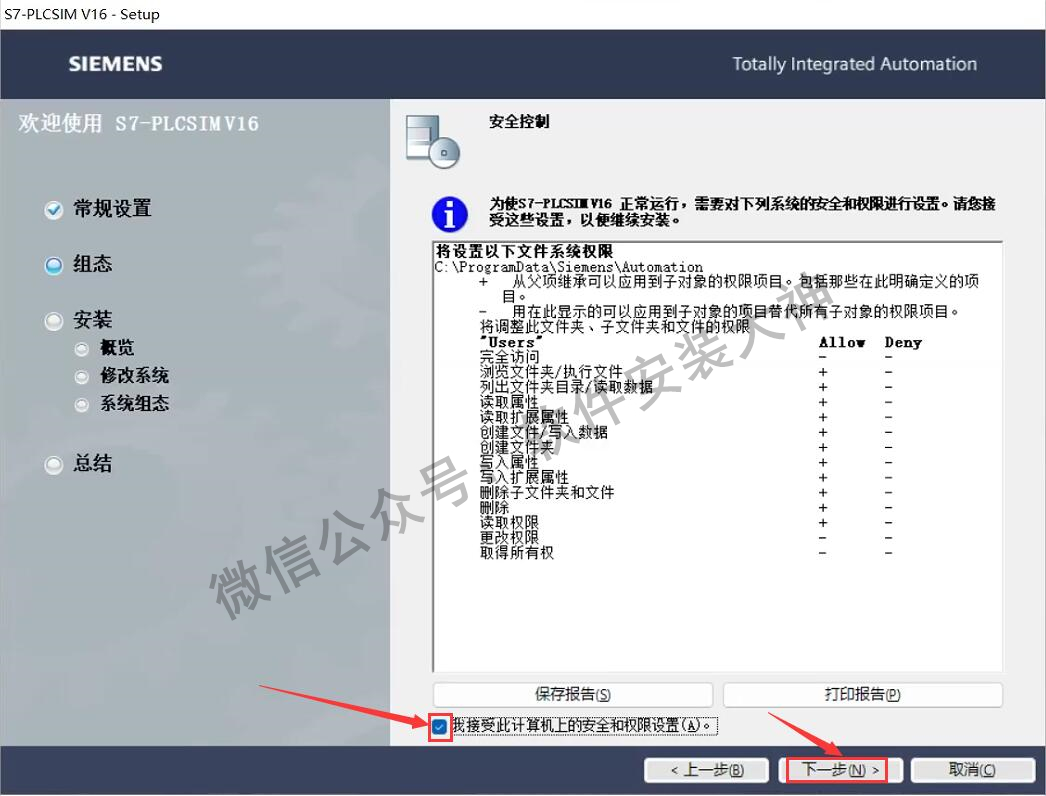Viewport: 1046px width, 796px height.
Task: Click the 我接受此计算机上的安全和权限设置 label
Action: [584, 726]
